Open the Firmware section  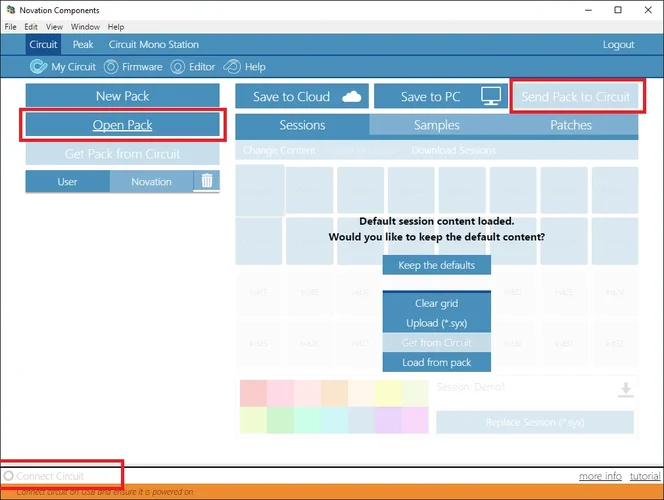click(x=133, y=67)
